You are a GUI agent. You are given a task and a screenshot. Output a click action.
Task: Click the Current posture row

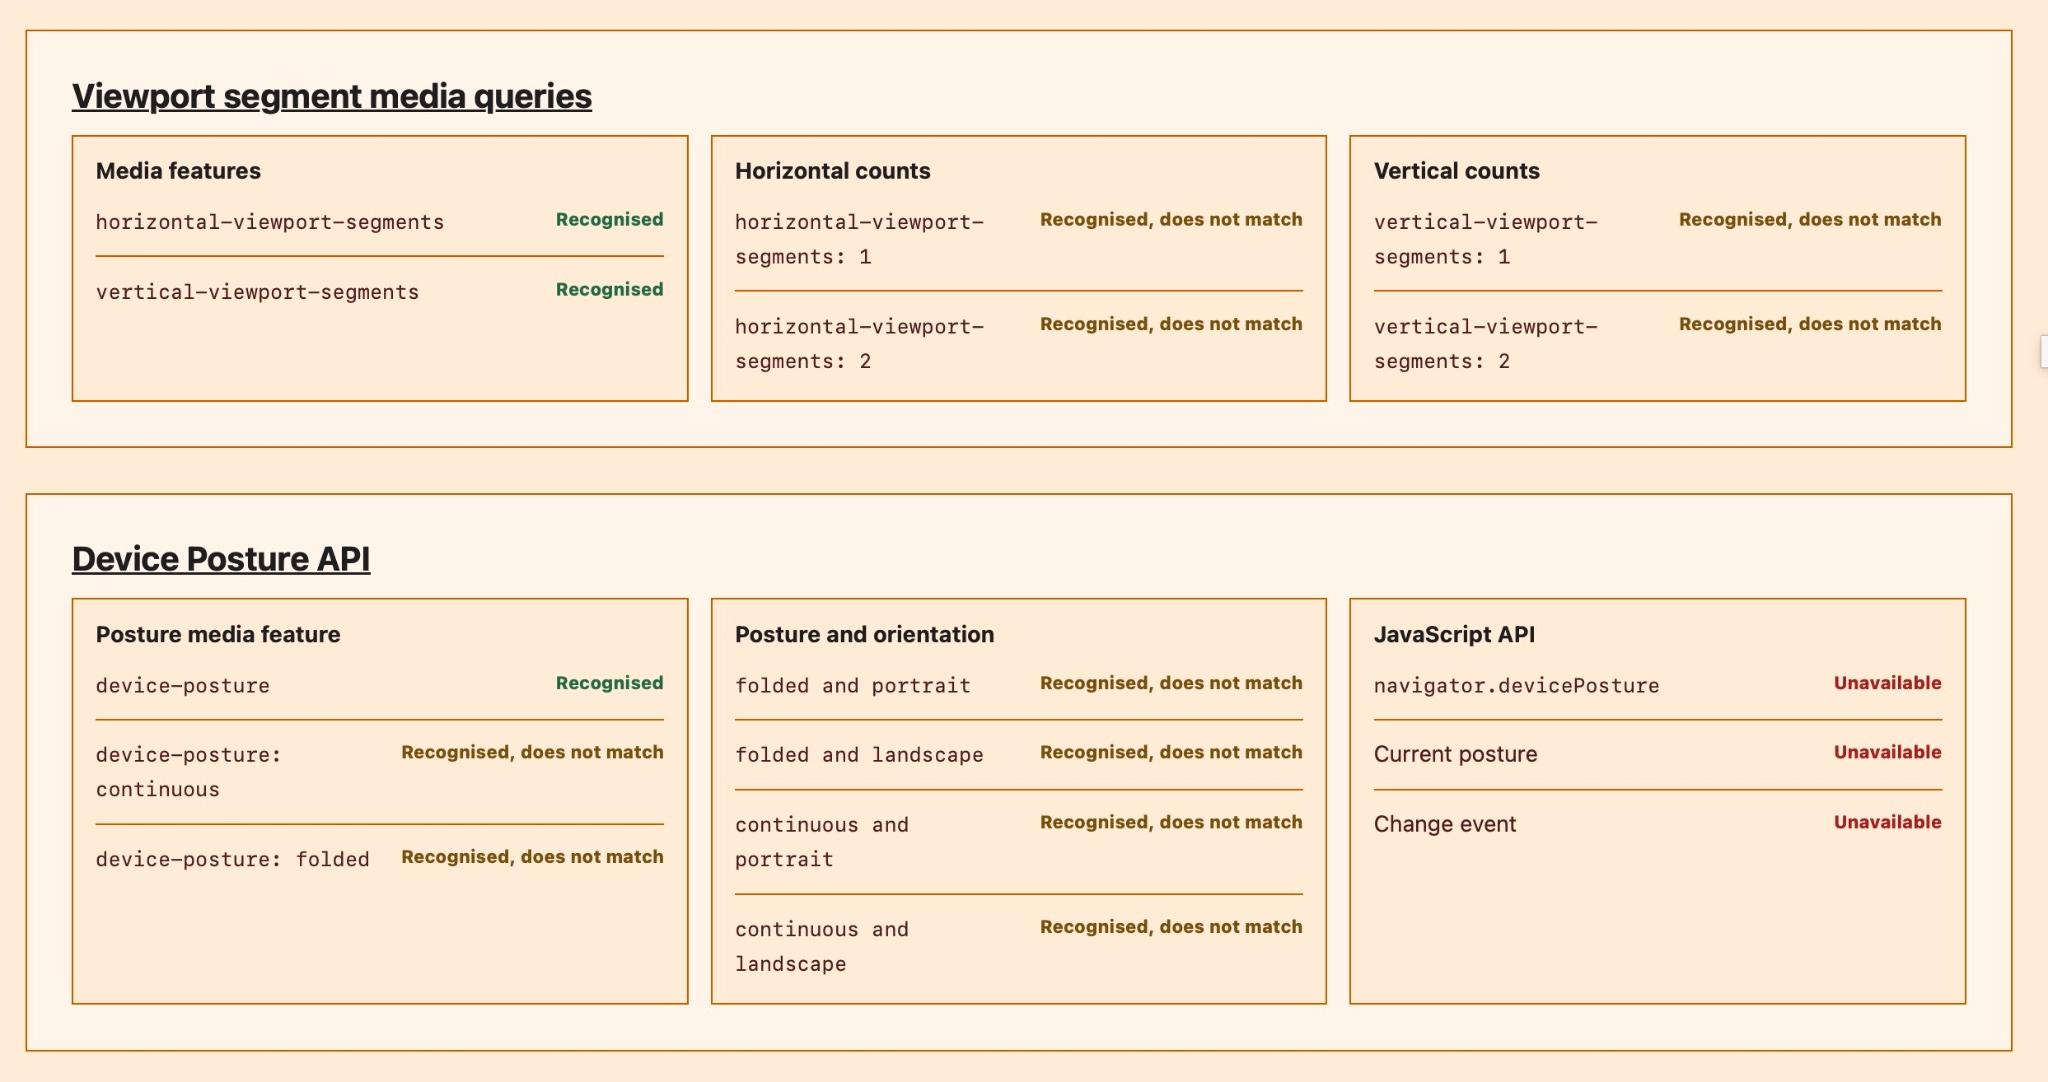point(1658,755)
